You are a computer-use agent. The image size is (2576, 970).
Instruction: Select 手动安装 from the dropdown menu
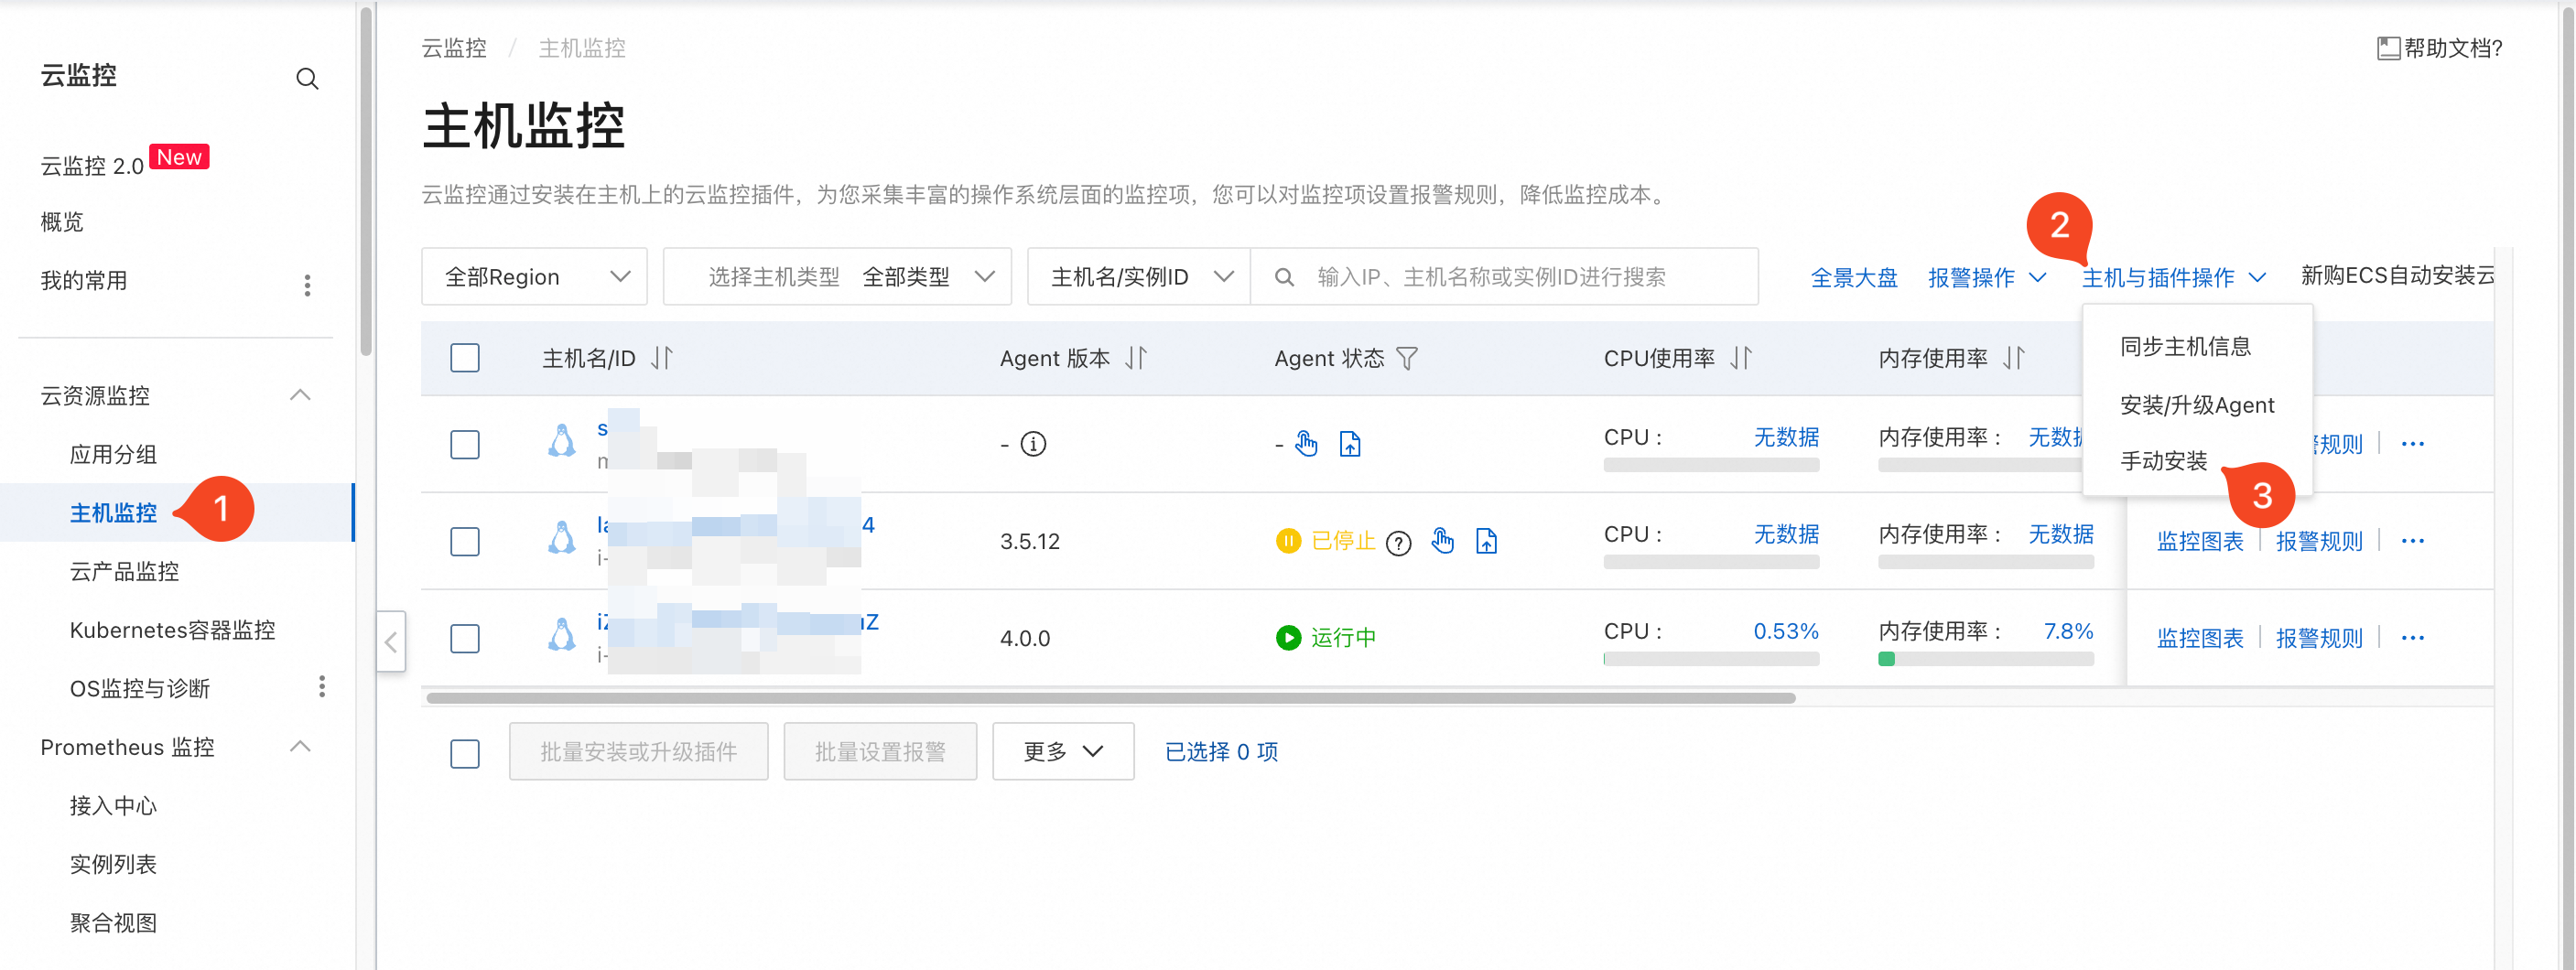[x=2163, y=461]
